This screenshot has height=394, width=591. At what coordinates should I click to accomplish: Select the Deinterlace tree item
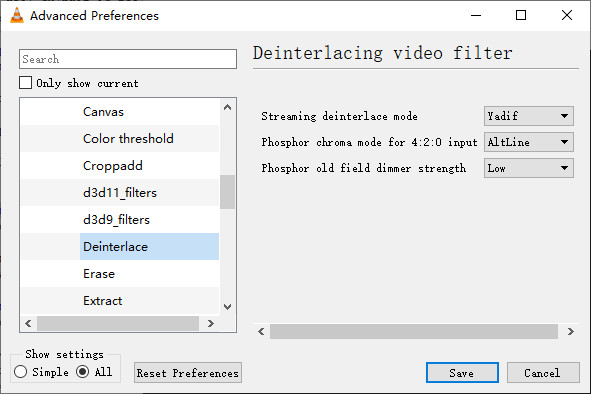(x=149, y=247)
